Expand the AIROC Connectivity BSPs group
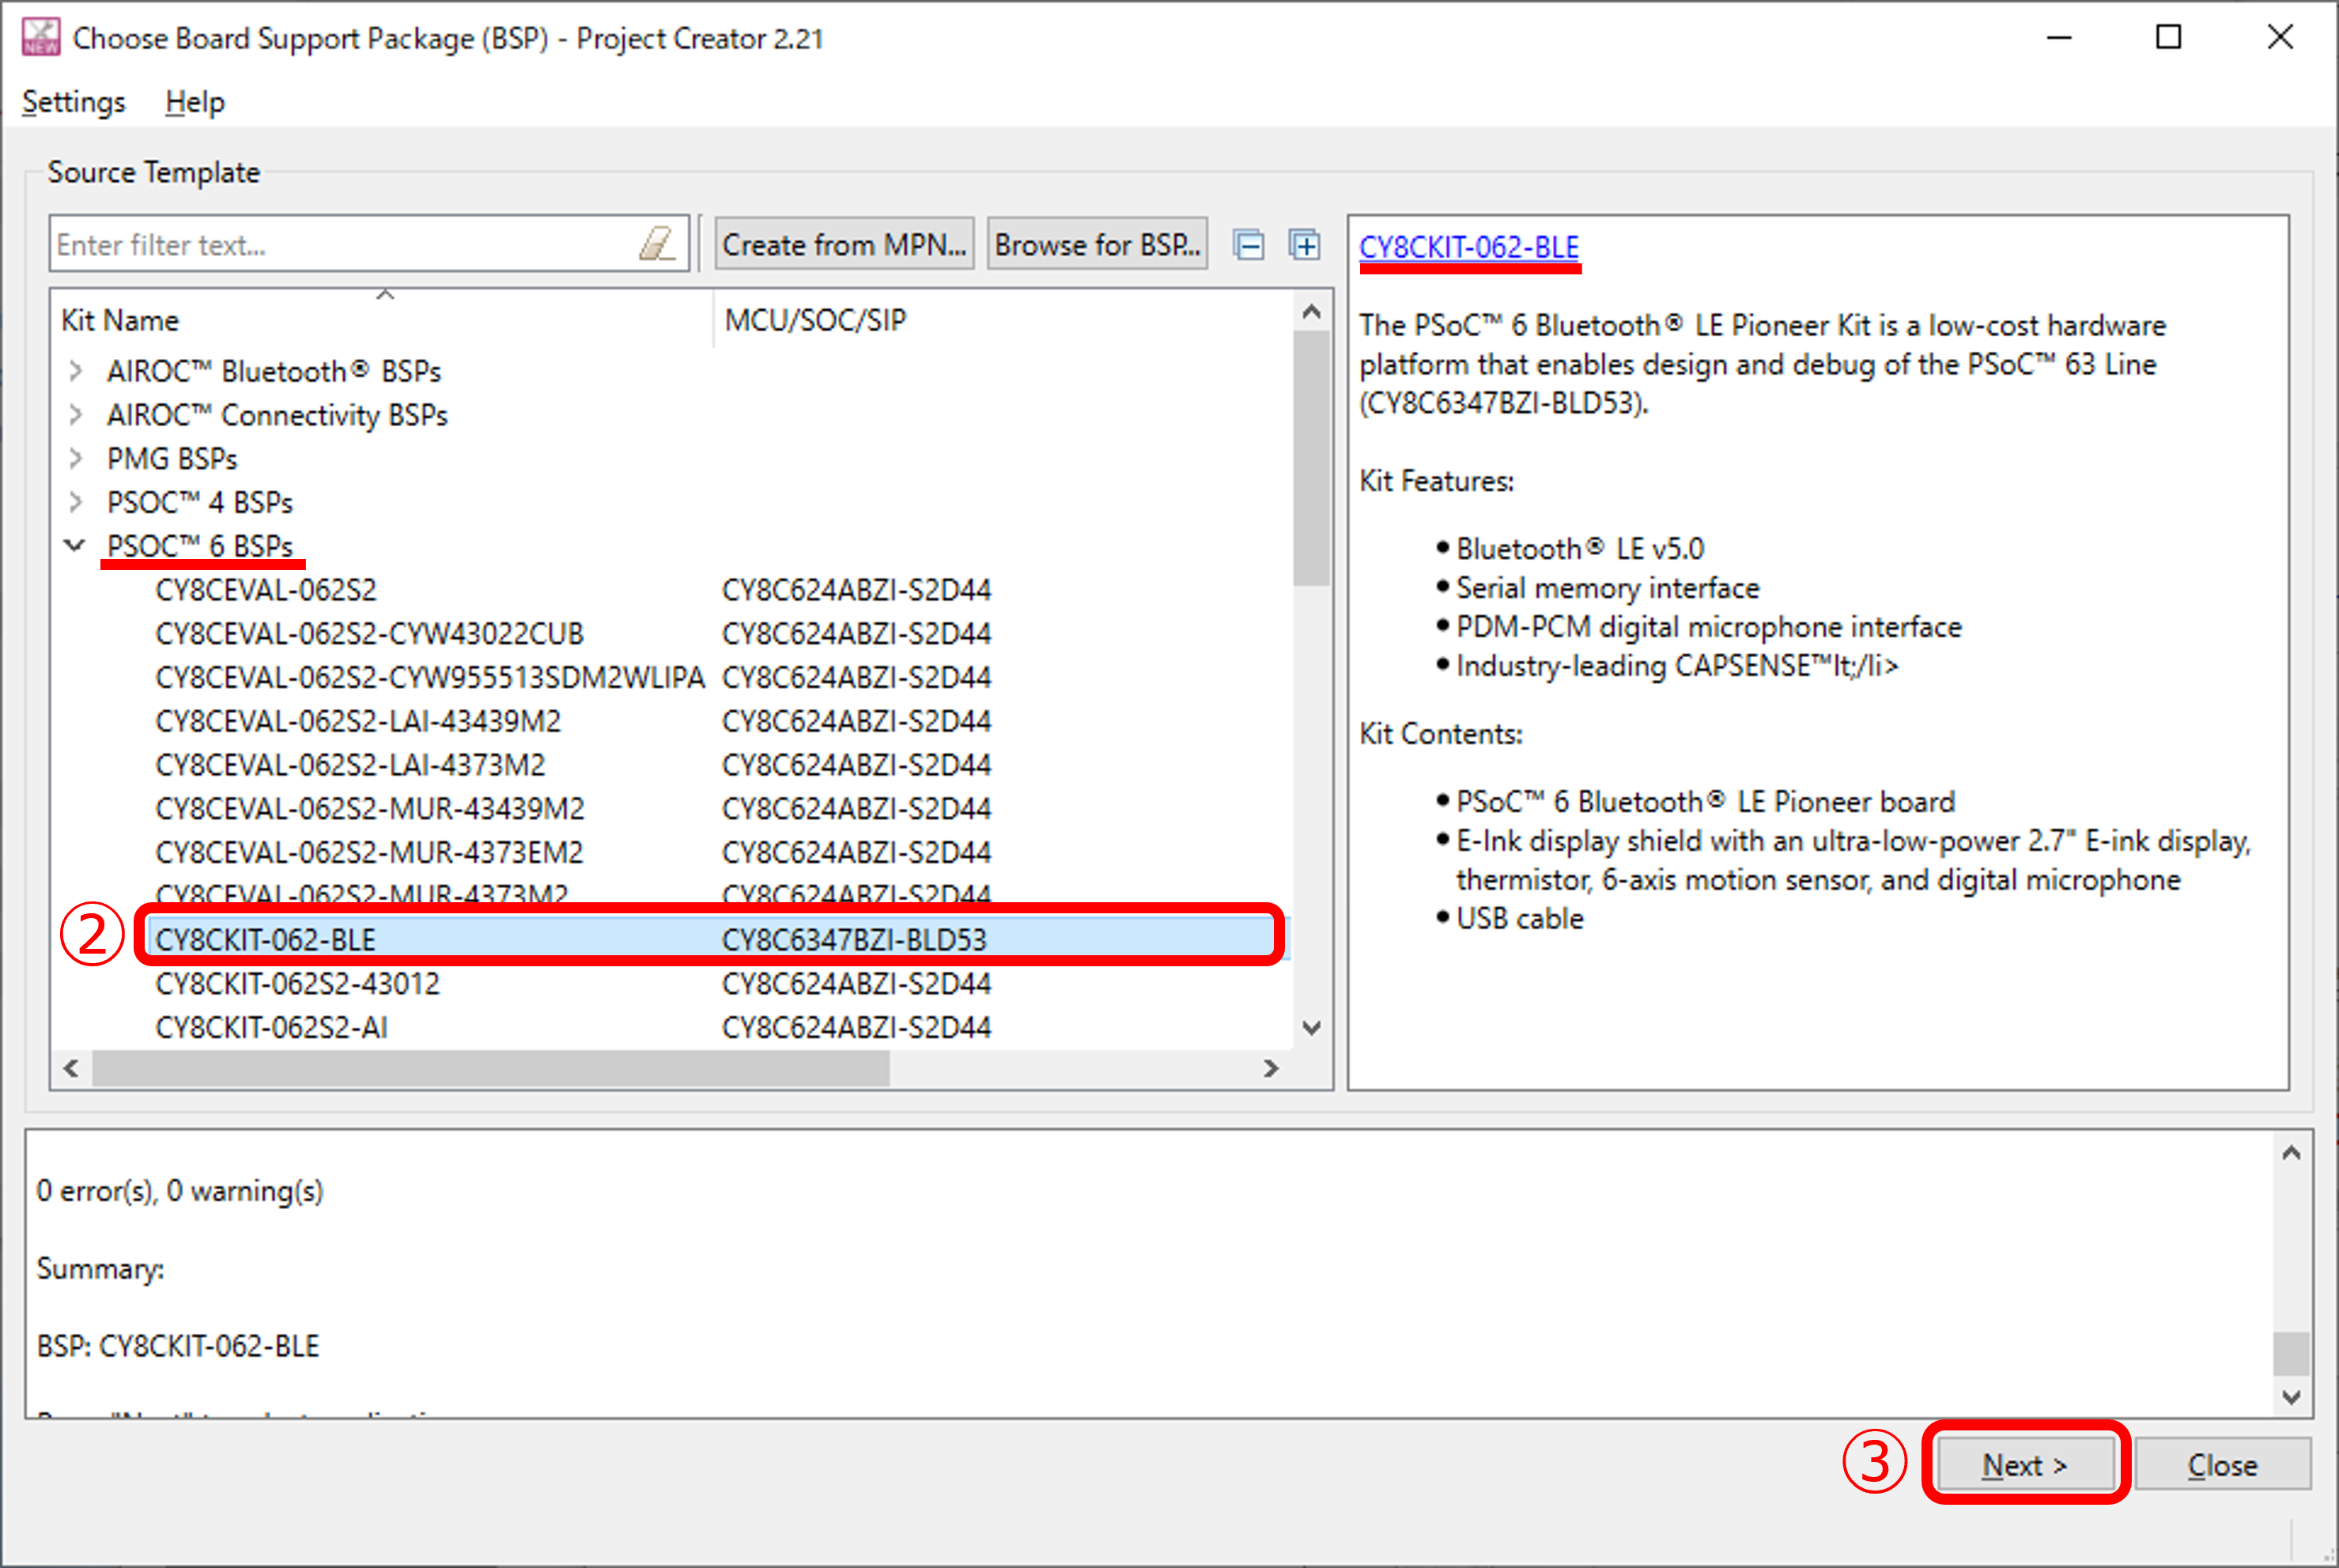The width and height of the screenshot is (2339, 1568). pos(75,414)
